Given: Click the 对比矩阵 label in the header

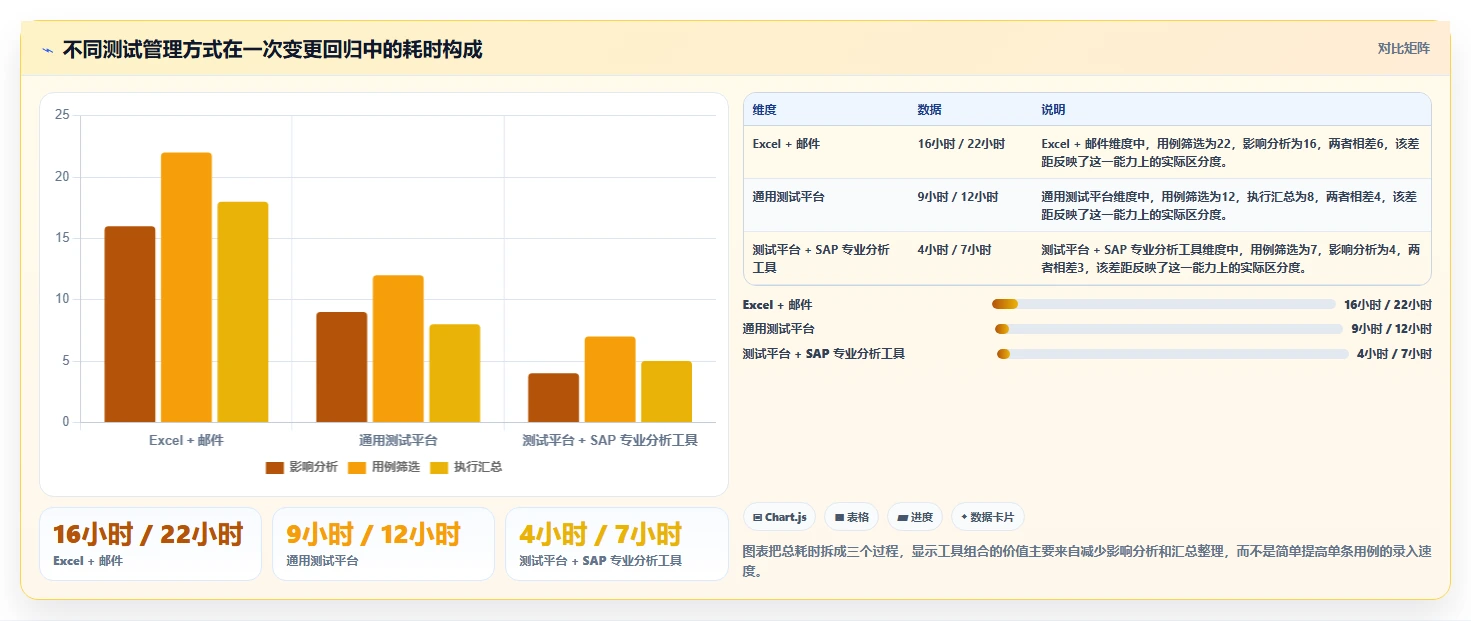Looking at the screenshot, I should (1404, 48).
